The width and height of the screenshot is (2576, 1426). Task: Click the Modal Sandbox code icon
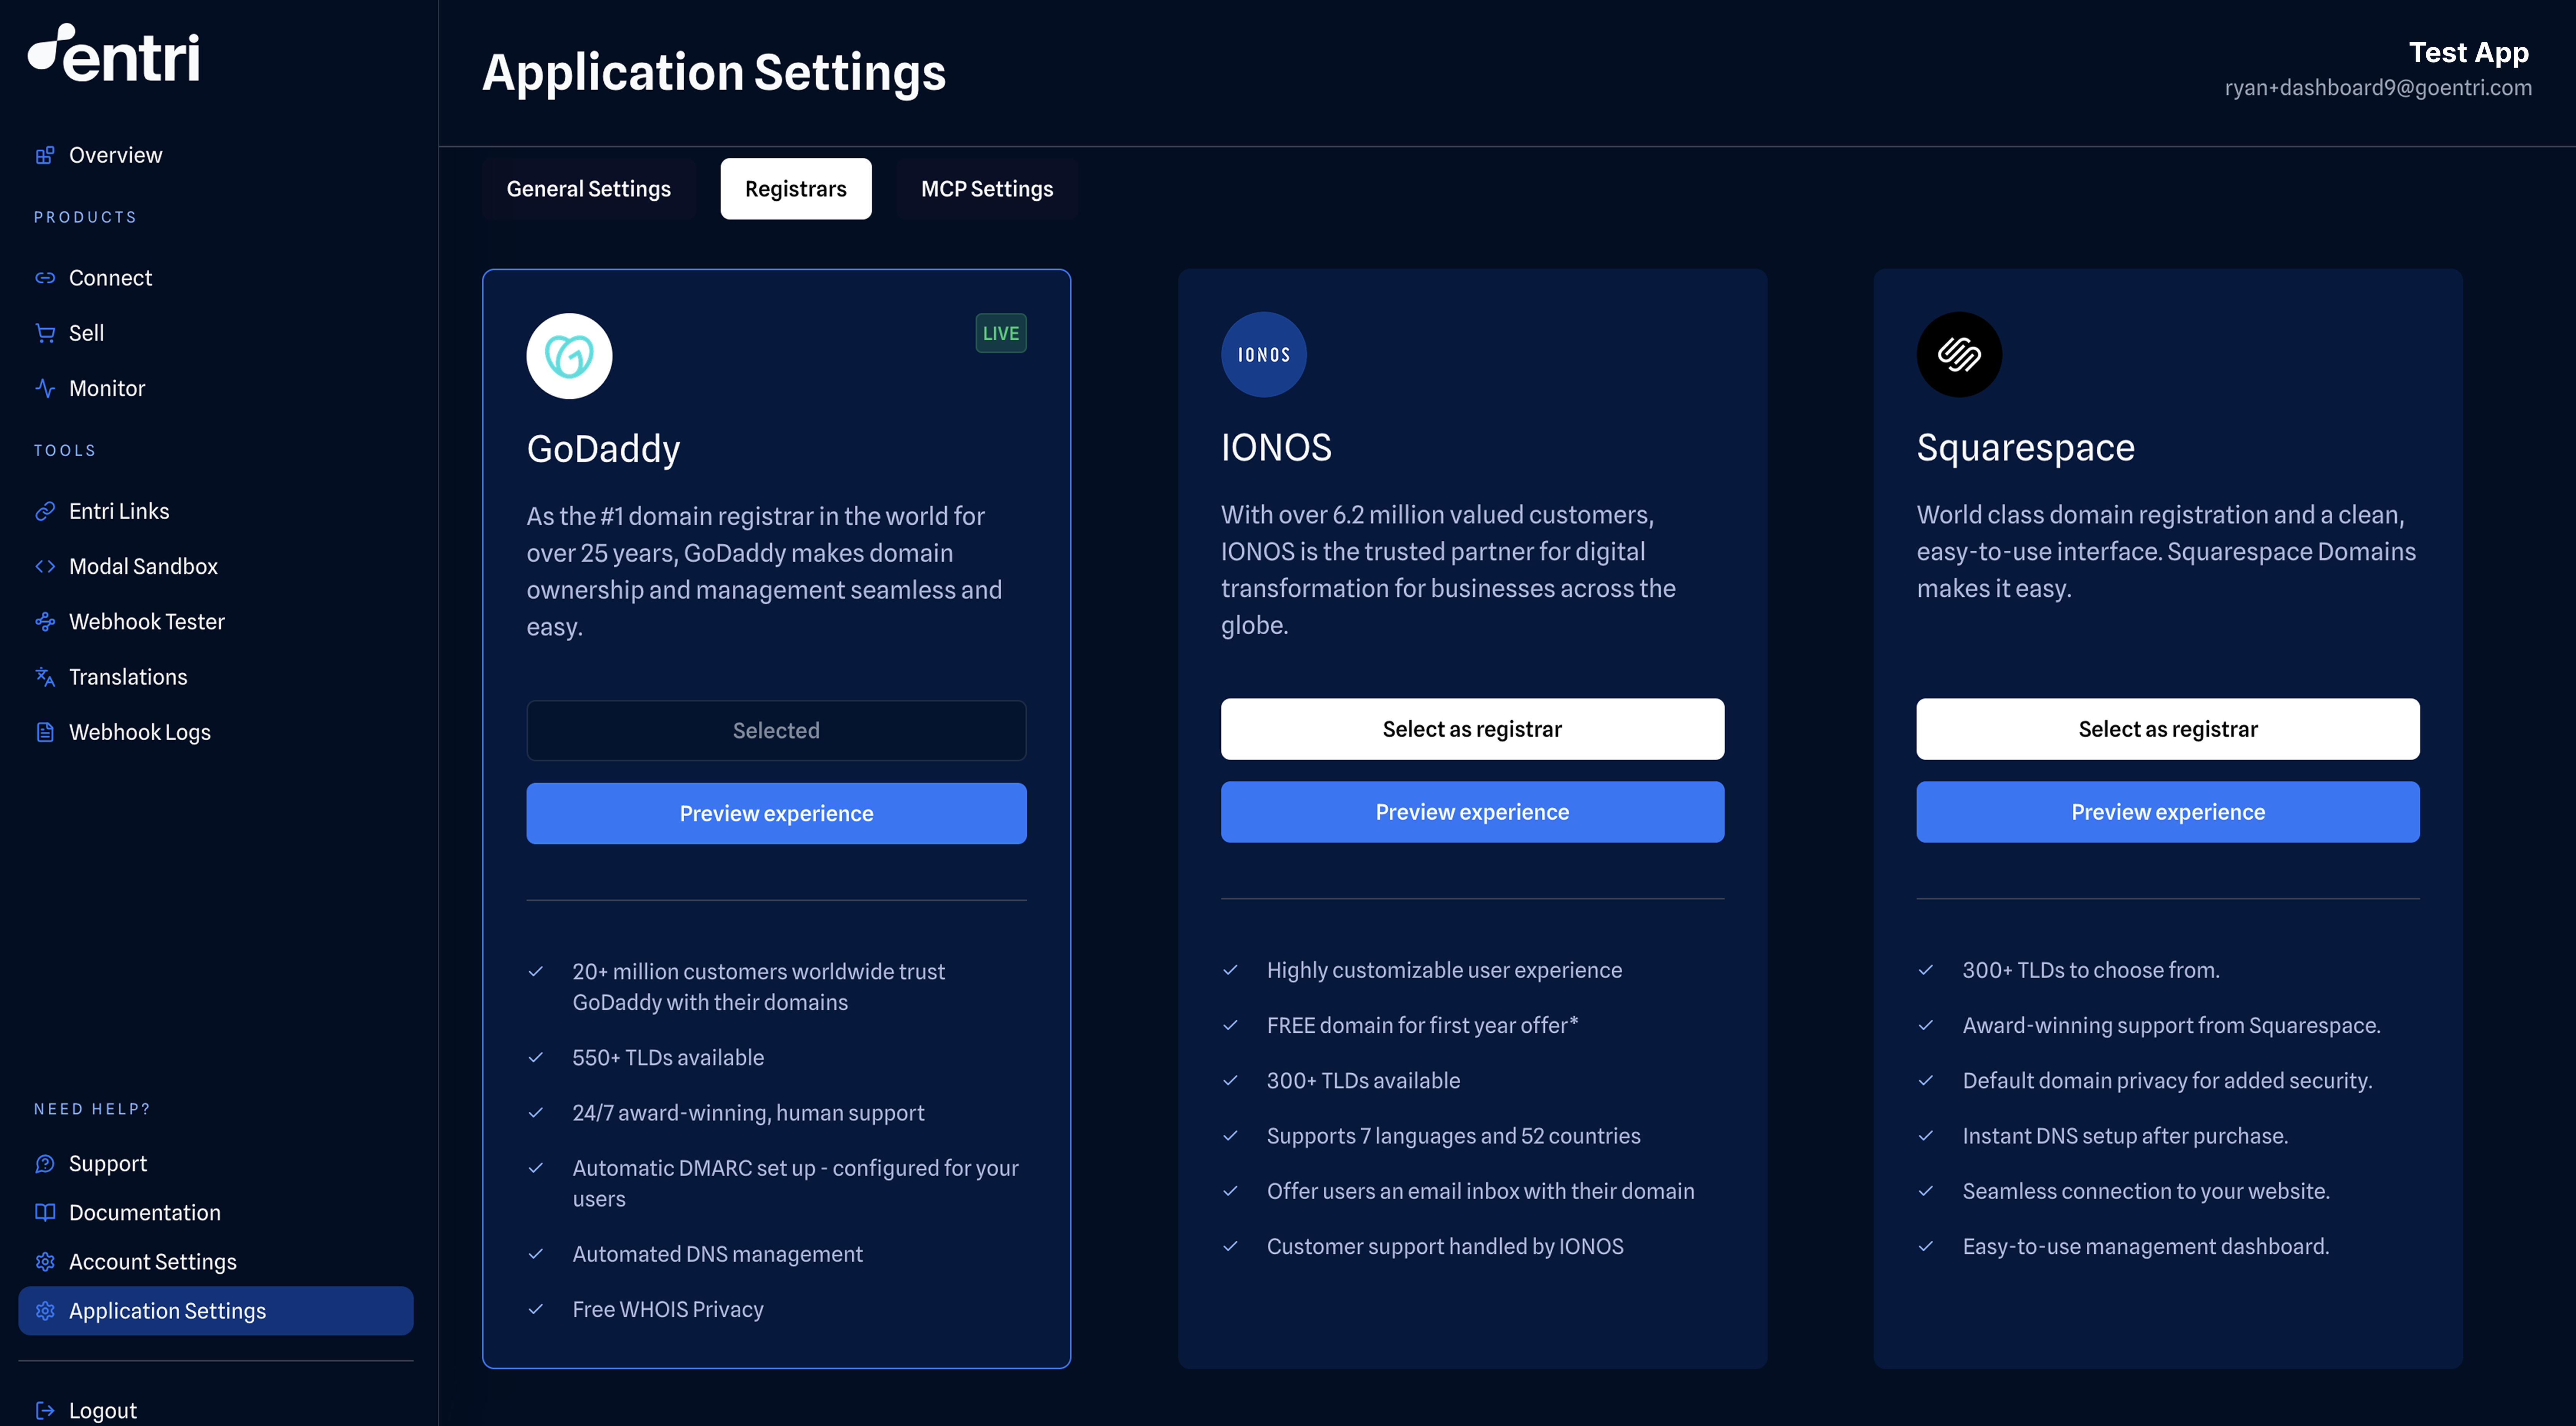tap(45, 566)
